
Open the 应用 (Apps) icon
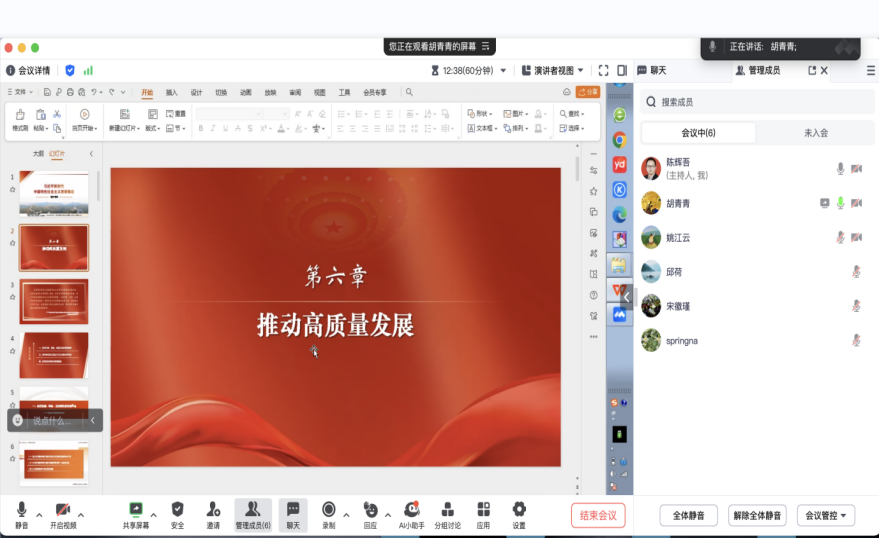pyautogui.click(x=483, y=511)
